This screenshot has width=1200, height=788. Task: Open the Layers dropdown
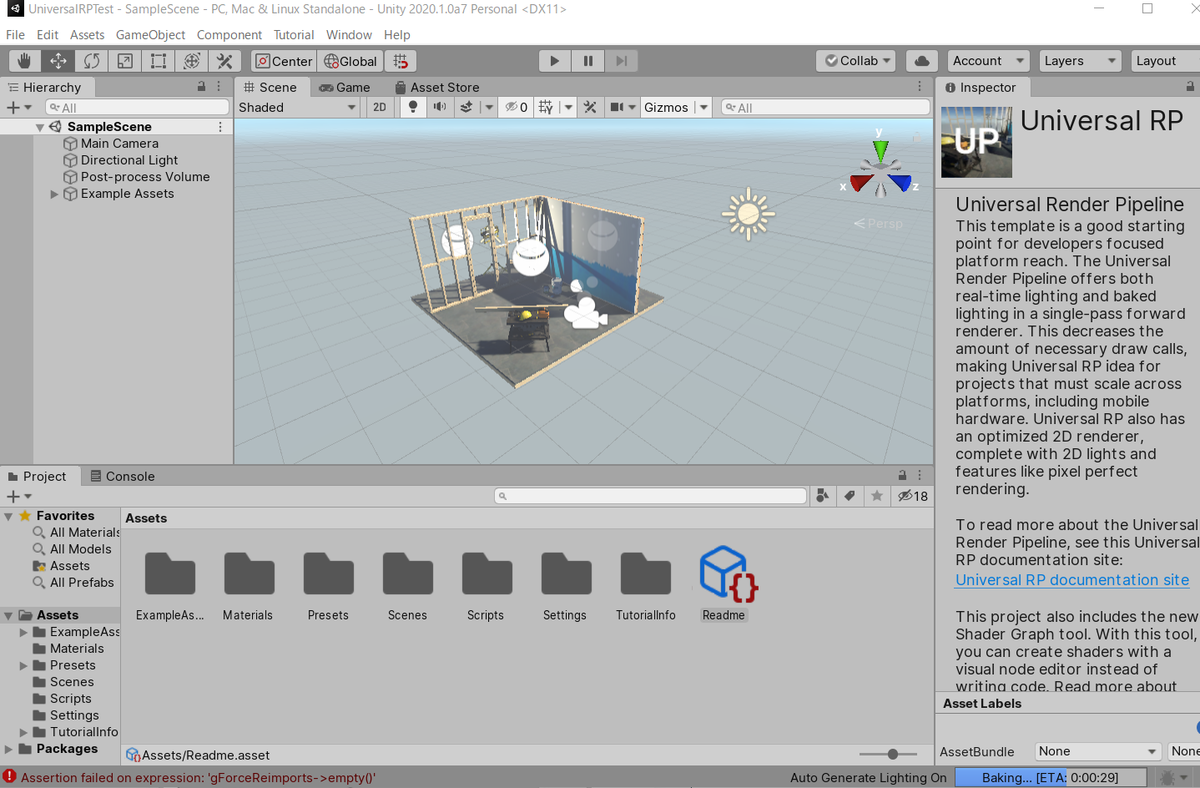(x=1080, y=61)
